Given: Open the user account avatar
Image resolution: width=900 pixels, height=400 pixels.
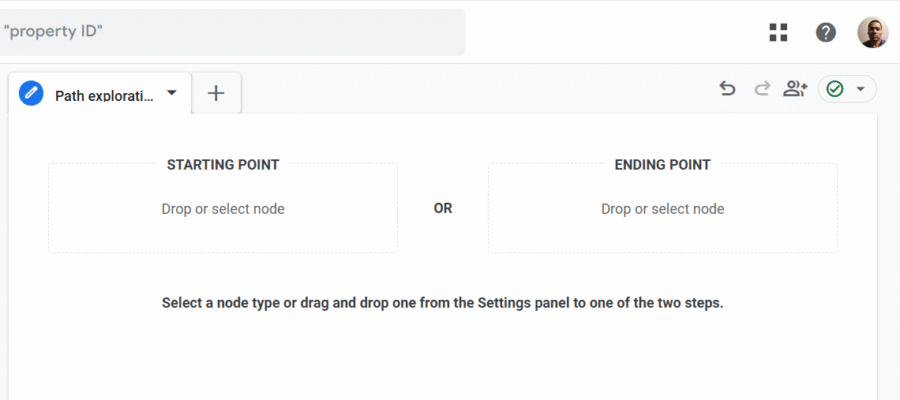Looking at the screenshot, I should point(872,32).
